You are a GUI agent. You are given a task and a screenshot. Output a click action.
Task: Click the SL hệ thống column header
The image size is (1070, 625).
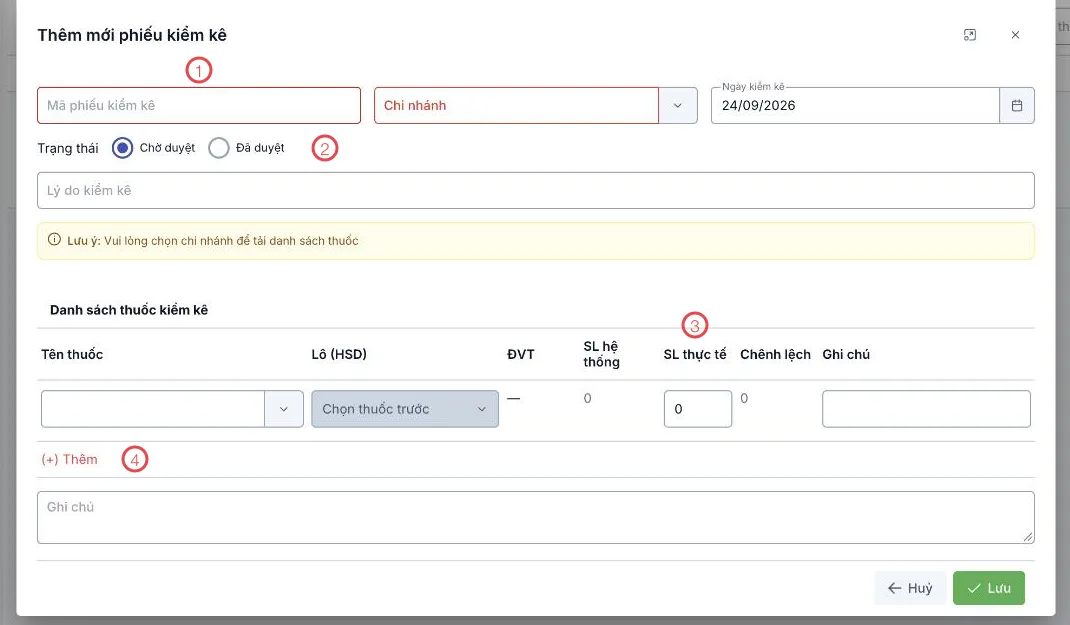(x=601, y=354)
